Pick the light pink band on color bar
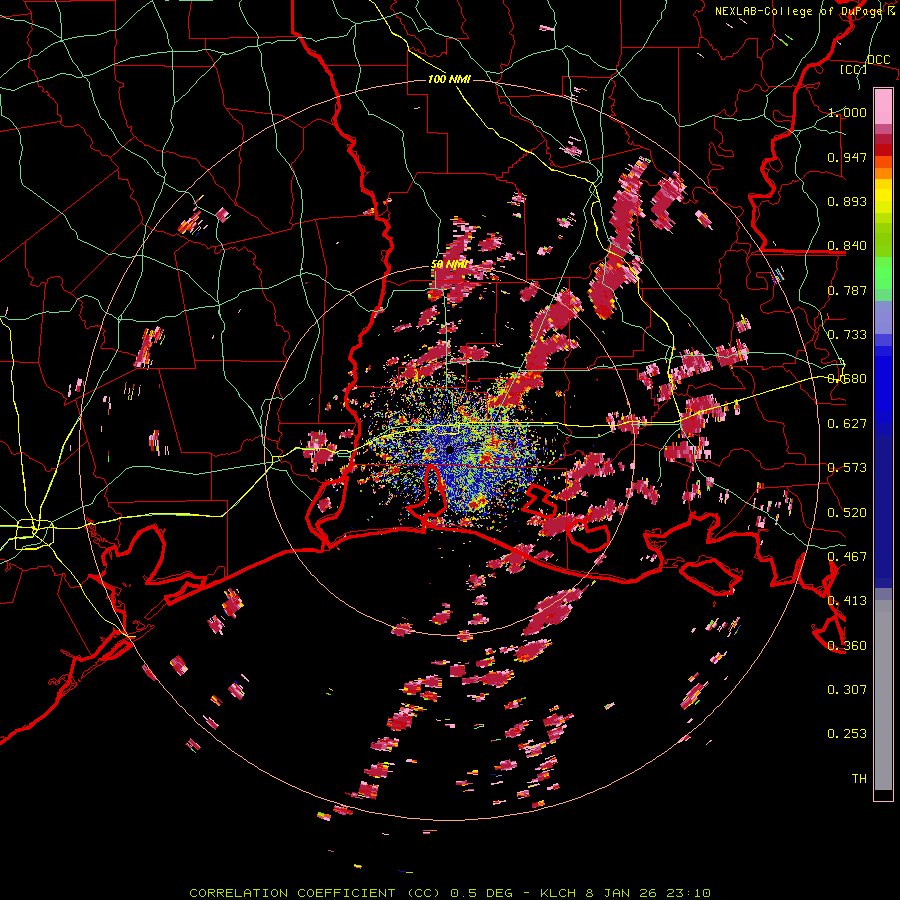The height and width of the screenshot is (900, 900). [x=883, y=107]
